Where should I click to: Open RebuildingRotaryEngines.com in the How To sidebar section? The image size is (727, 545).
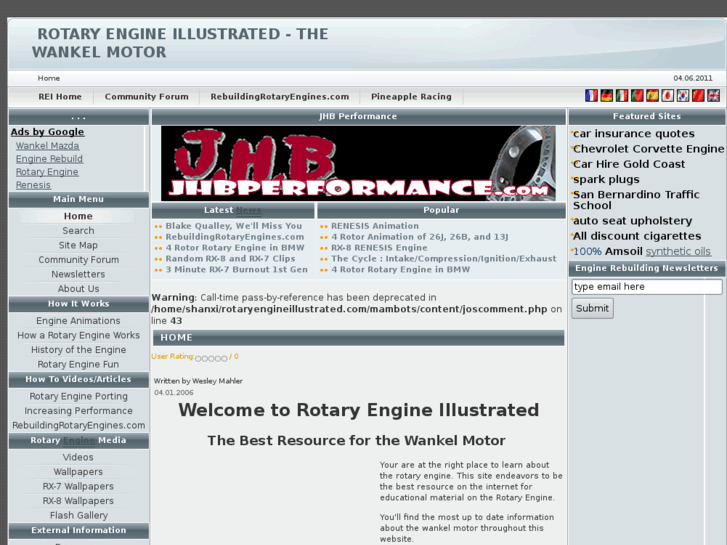point(78,425)
